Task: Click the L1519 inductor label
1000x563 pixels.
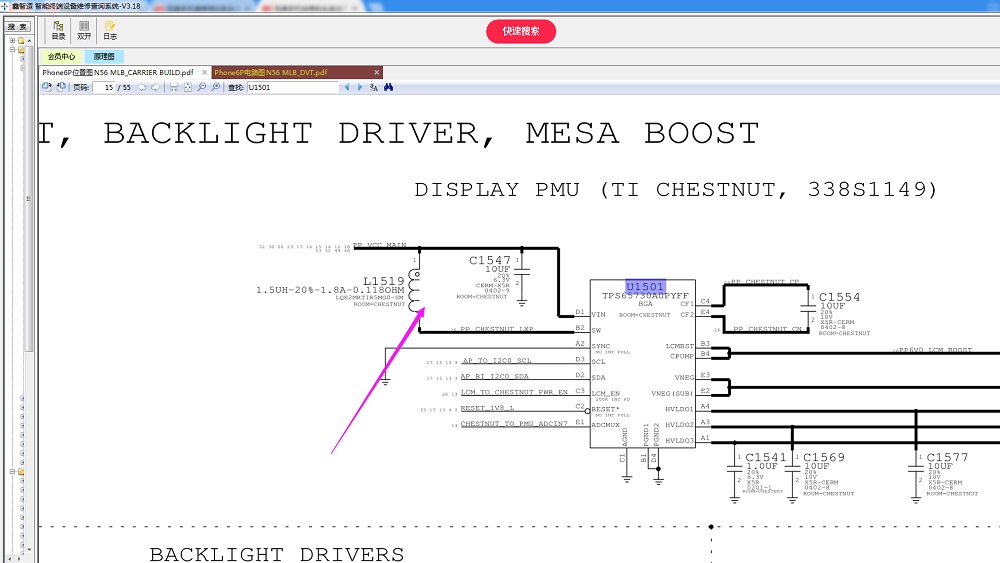Action: click(x=383, y=281)
